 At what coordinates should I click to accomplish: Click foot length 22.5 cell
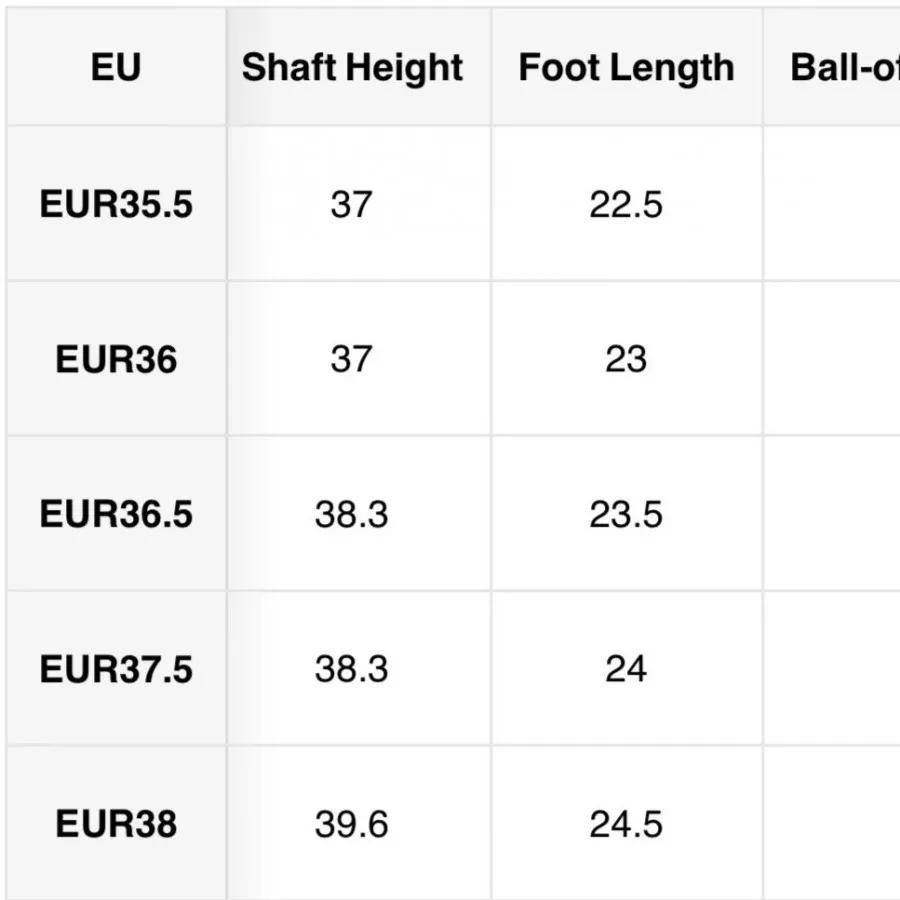pyautogui.click(x=626, y=205)
